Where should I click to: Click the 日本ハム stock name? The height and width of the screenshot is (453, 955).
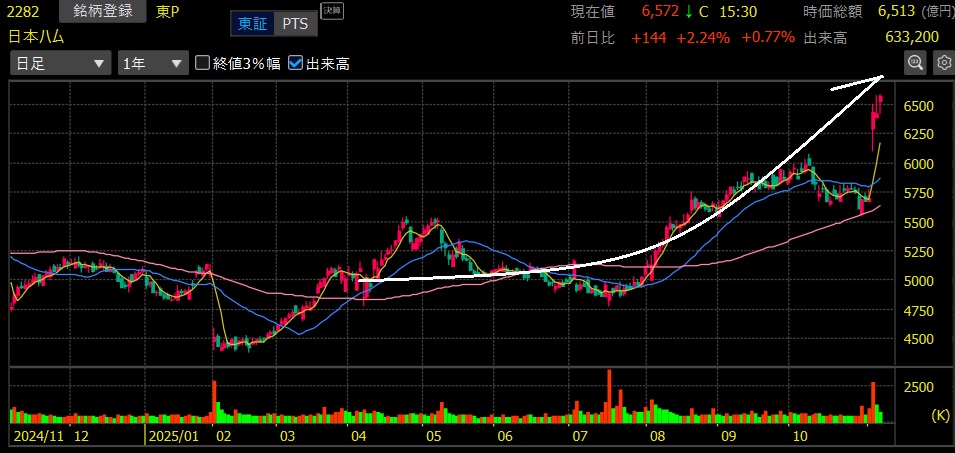coord(36,37)
